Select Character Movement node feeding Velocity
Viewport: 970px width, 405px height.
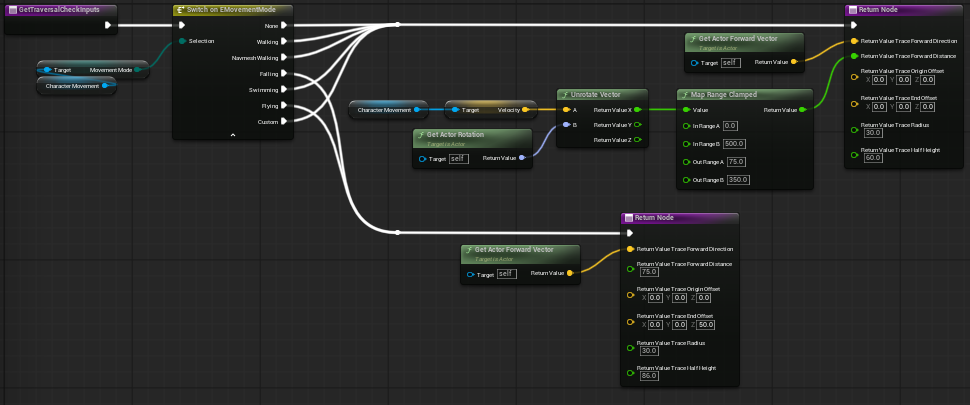(x=388, y=109)
